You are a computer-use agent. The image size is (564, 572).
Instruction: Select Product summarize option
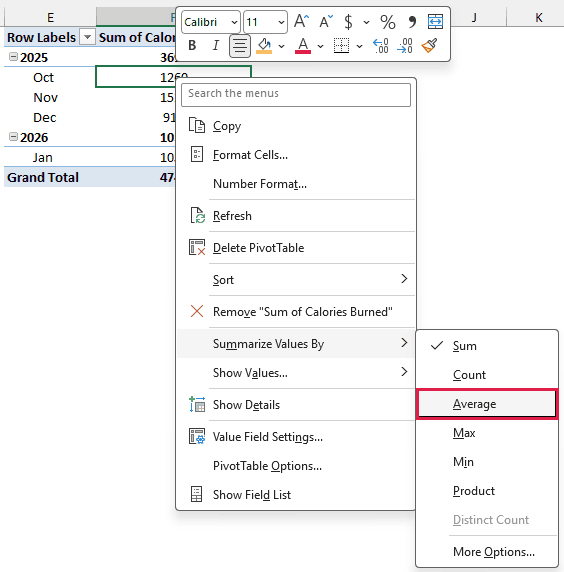point(487,491)
